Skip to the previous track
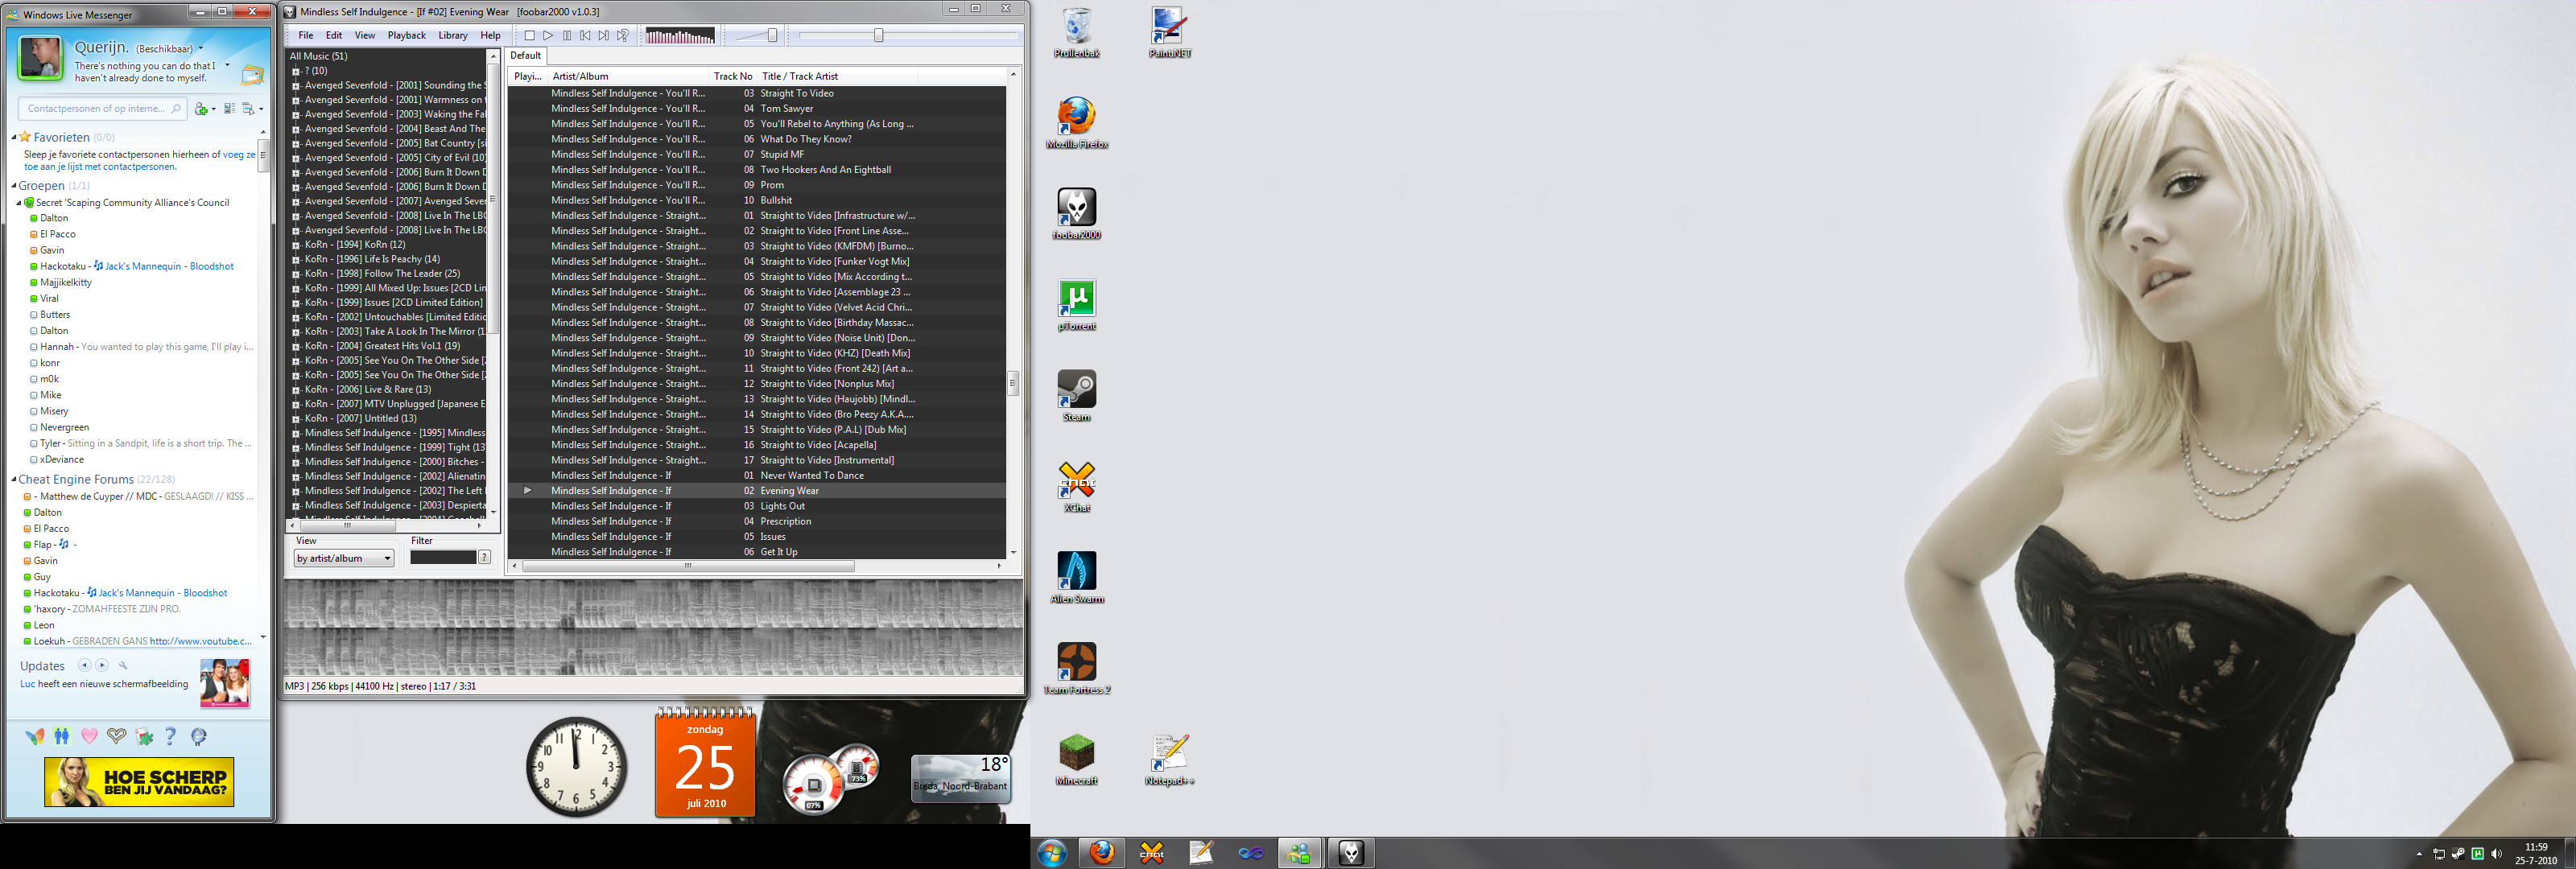The image size is (2576, 869). coord(585,35)
